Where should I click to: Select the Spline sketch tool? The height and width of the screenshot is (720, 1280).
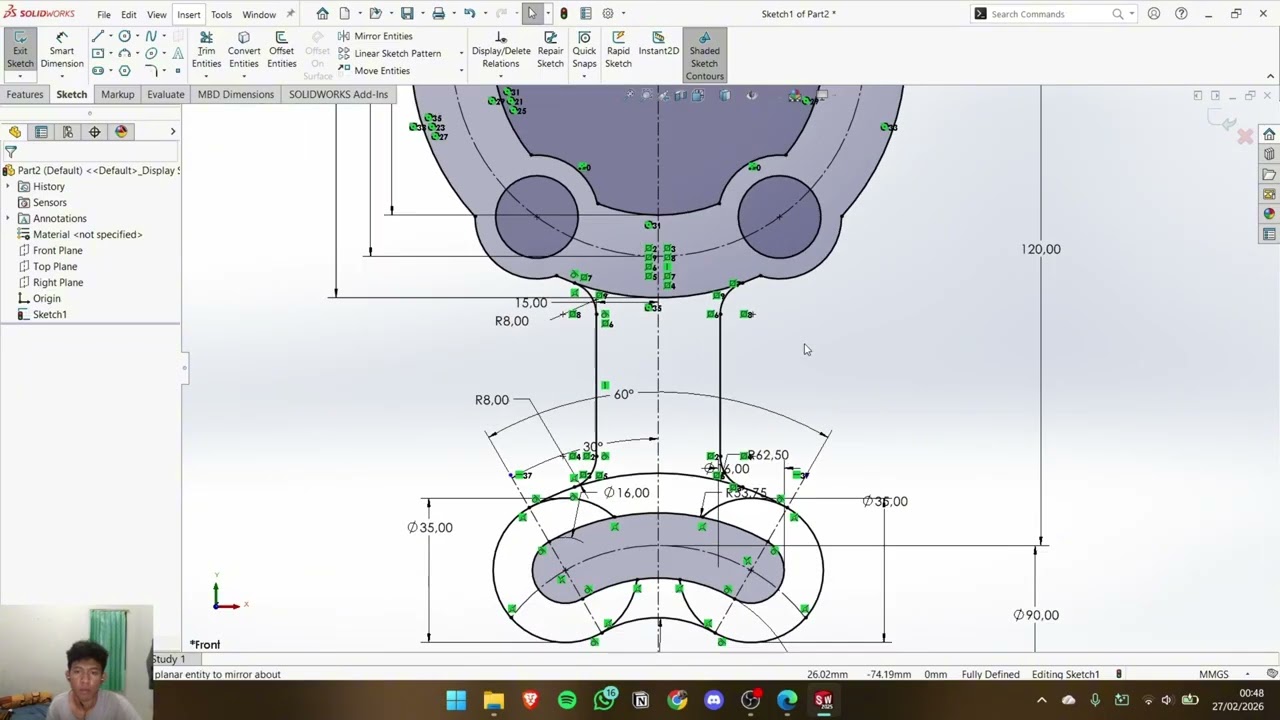[151, 36]
